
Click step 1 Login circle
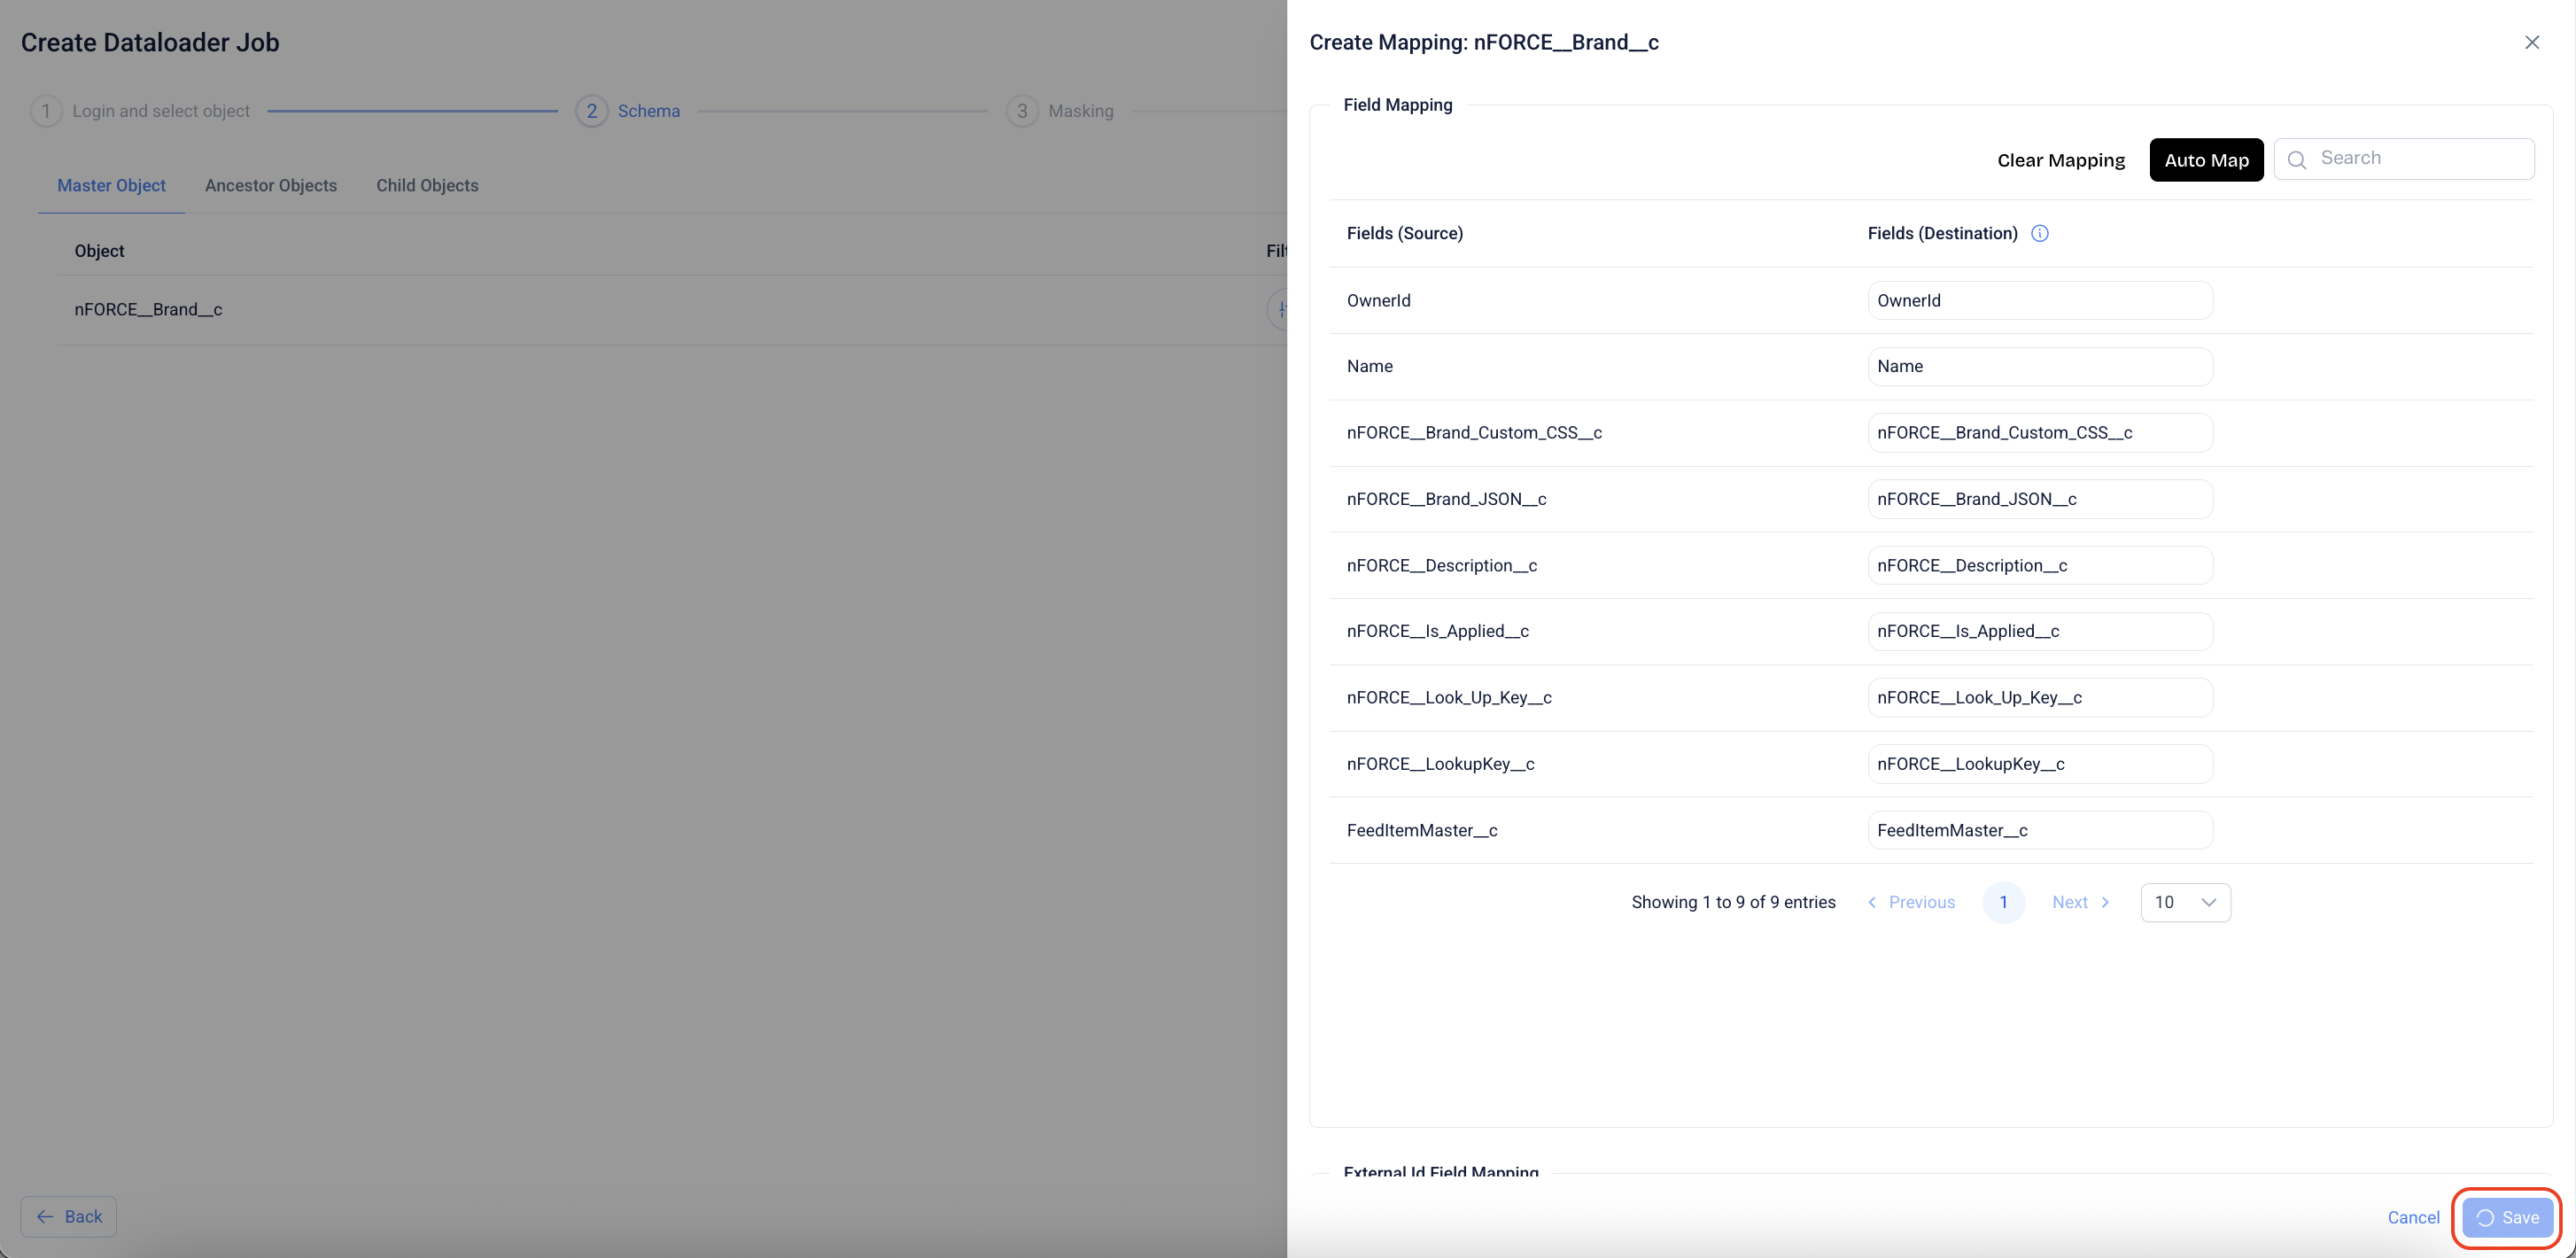coord(46,111)
